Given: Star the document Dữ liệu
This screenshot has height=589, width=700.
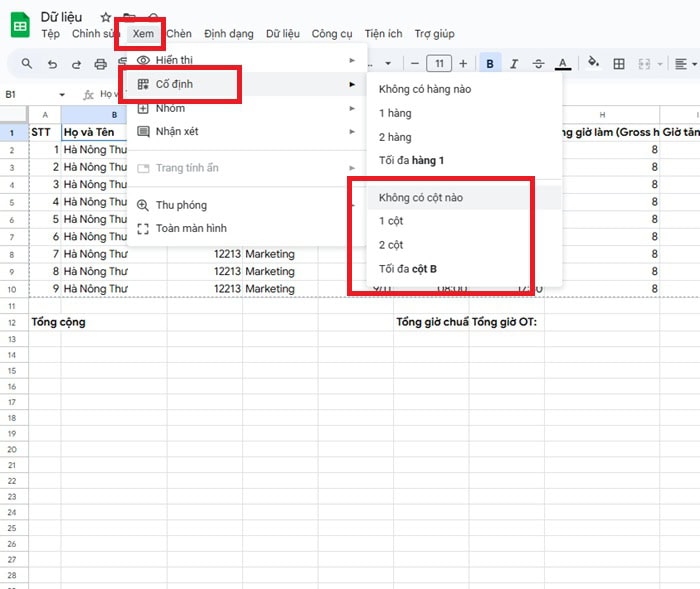Looking at the screenshot, I should pyautogui.click(x=106, y=18).
